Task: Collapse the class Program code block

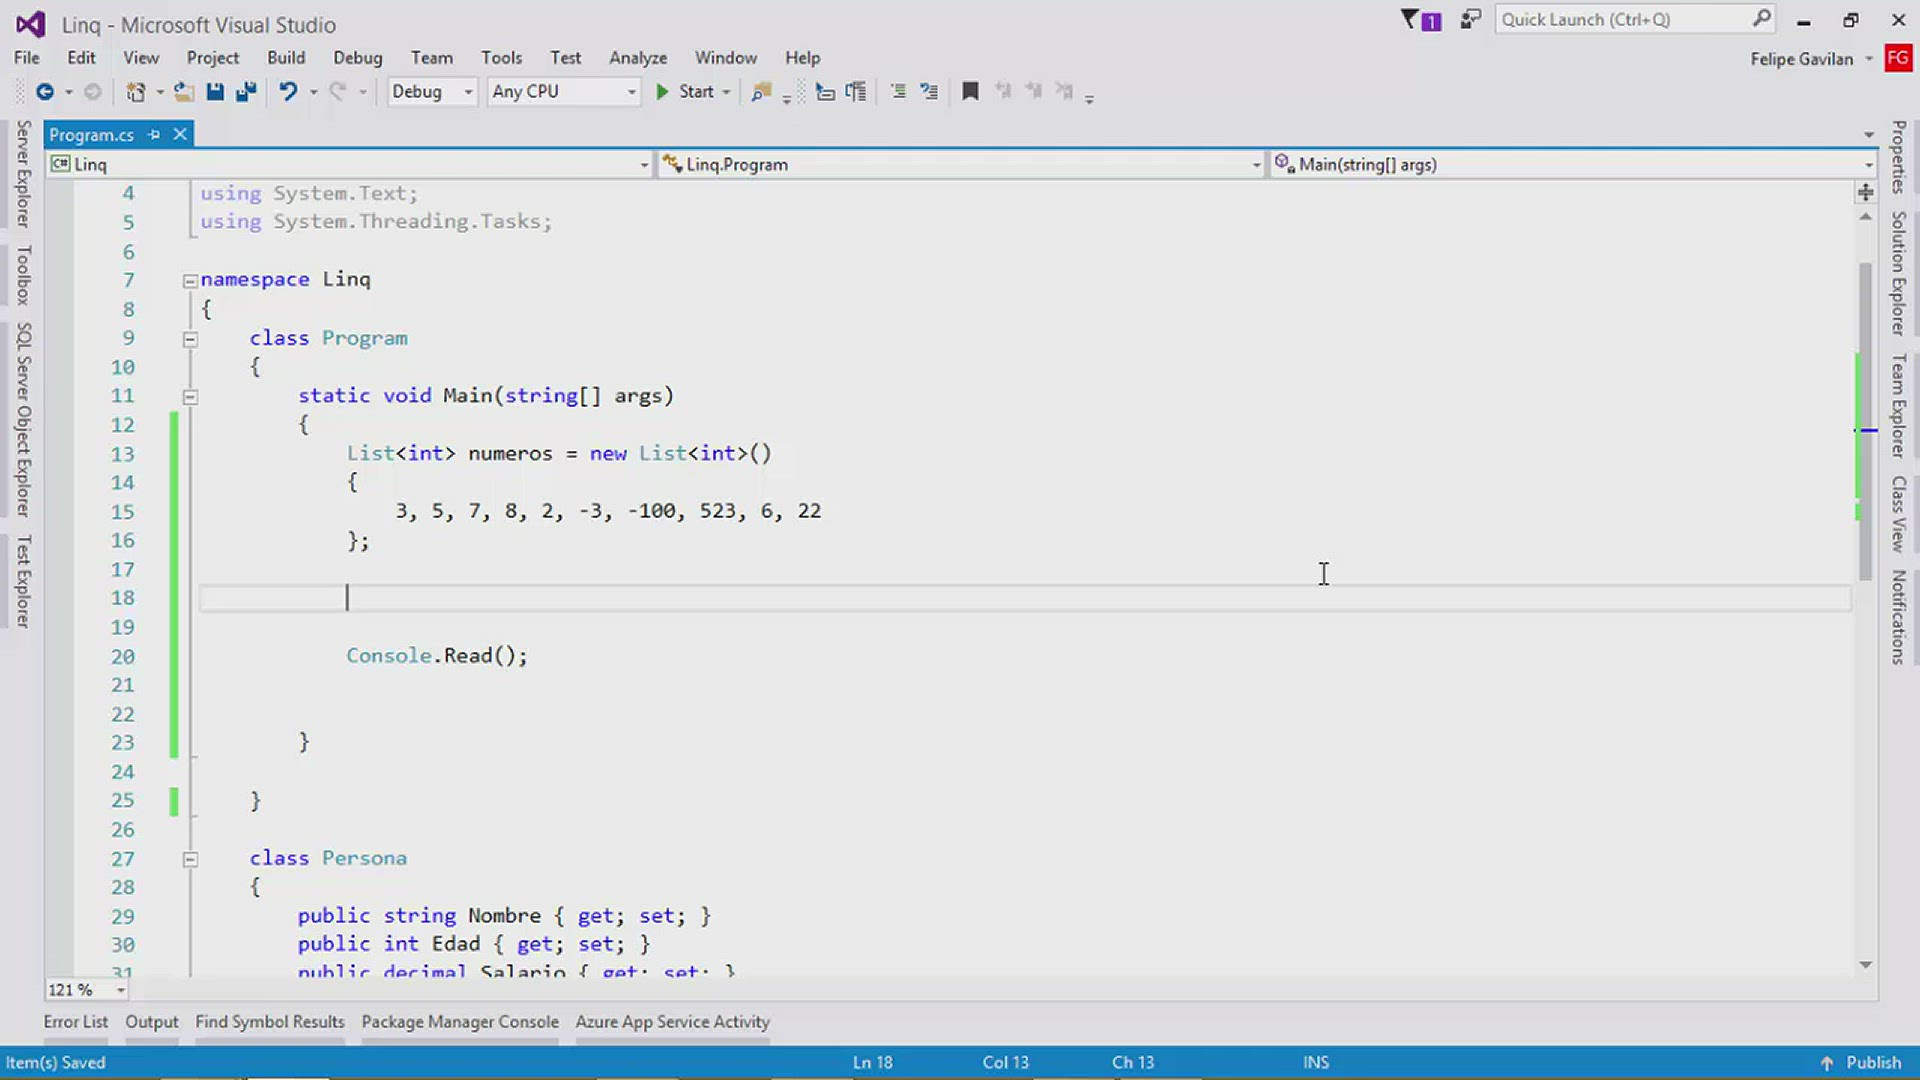Action: [190, 339]
